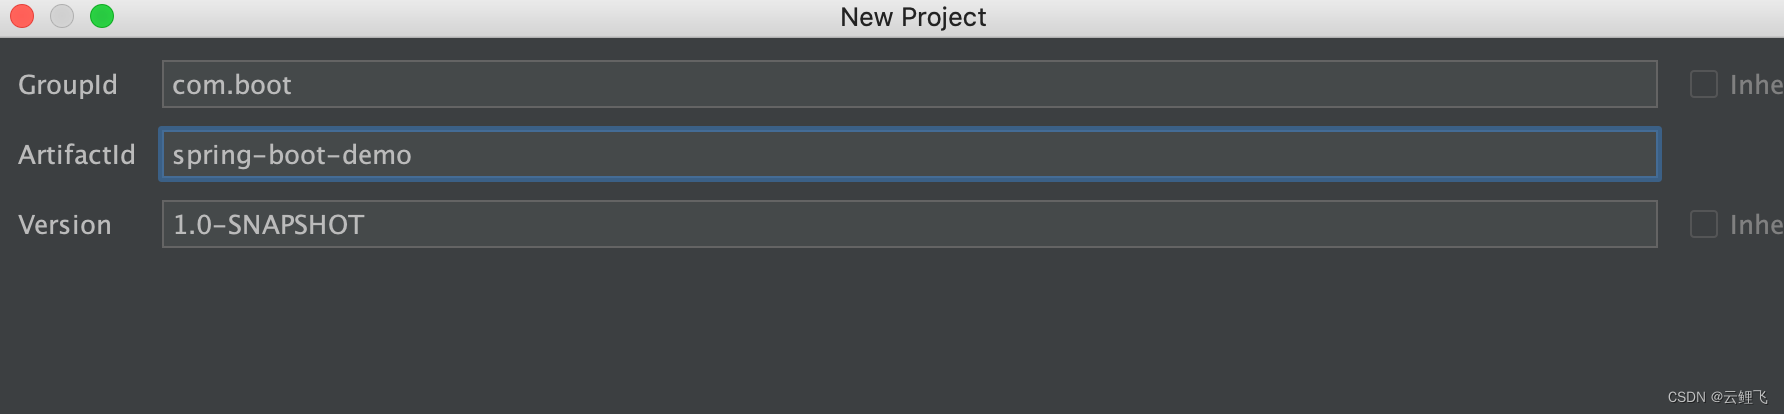The width and height of the screenshot is (1784, 414).
Task: Select the ArtifactId label
Action: 77,155
